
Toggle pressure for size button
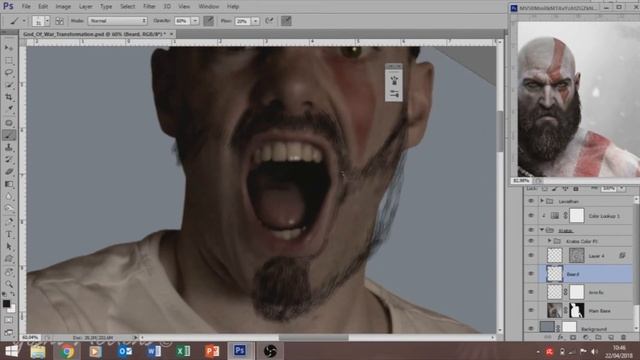pyautogui.click(x=286, y=21)
